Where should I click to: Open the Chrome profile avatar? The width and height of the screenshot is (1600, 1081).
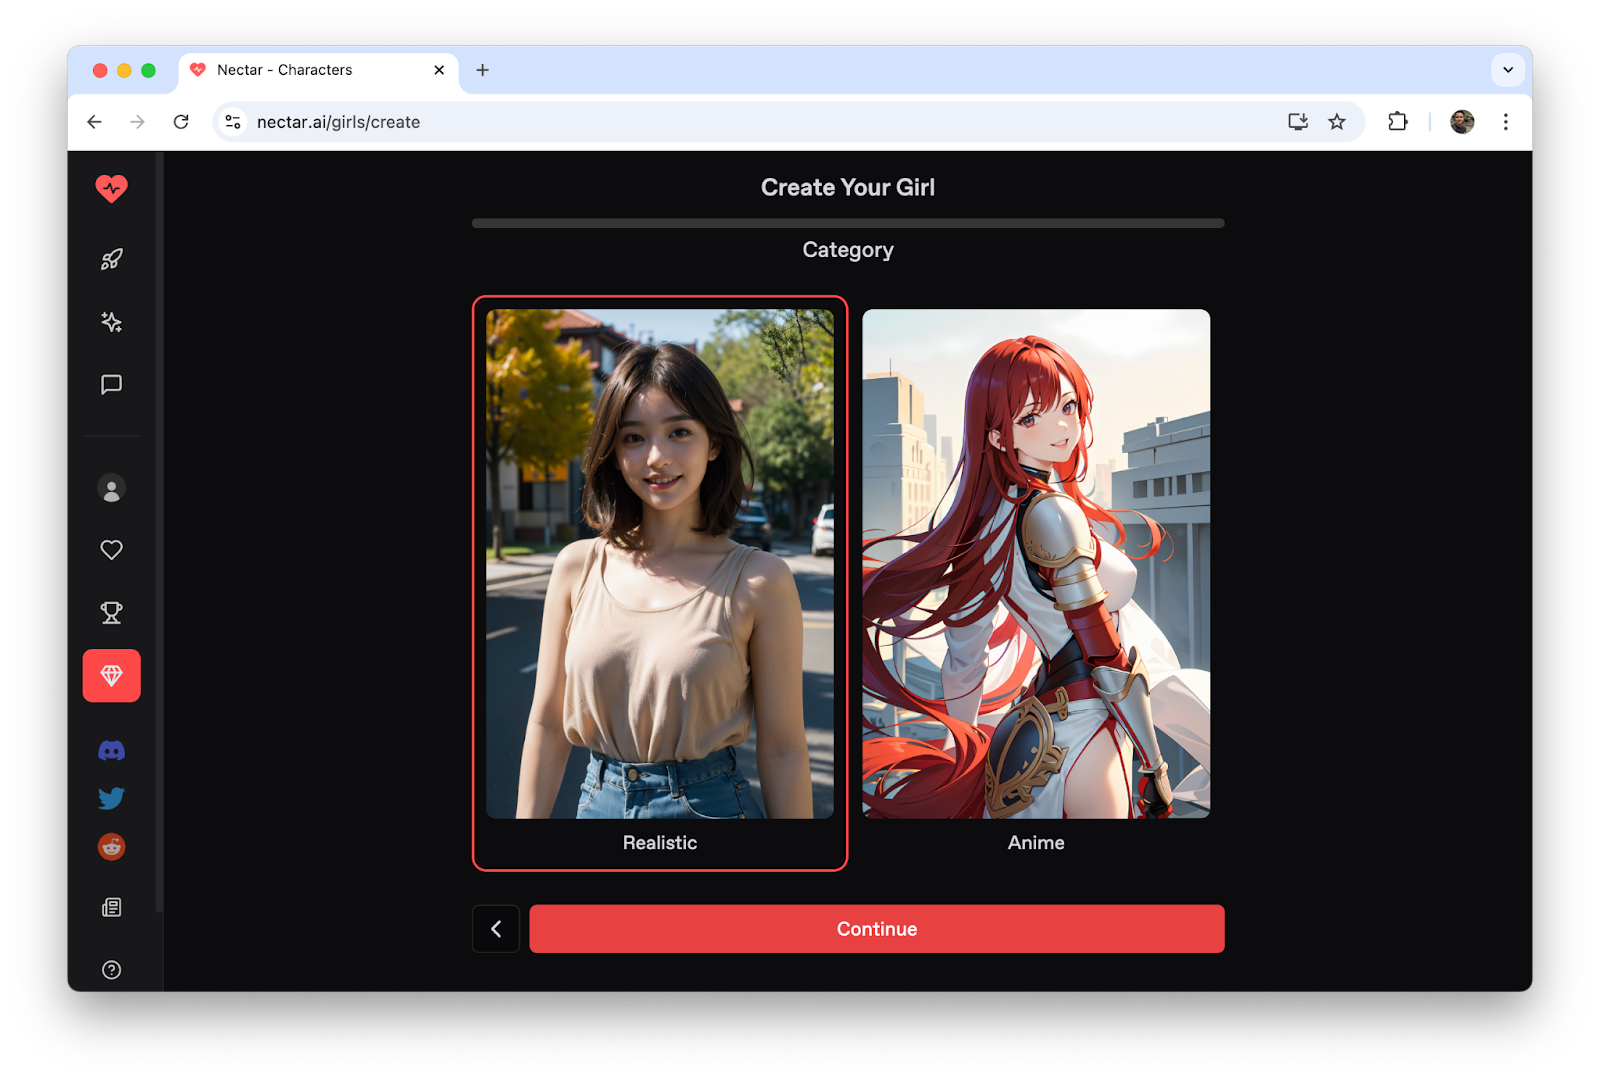click(x=1462, y=122)
